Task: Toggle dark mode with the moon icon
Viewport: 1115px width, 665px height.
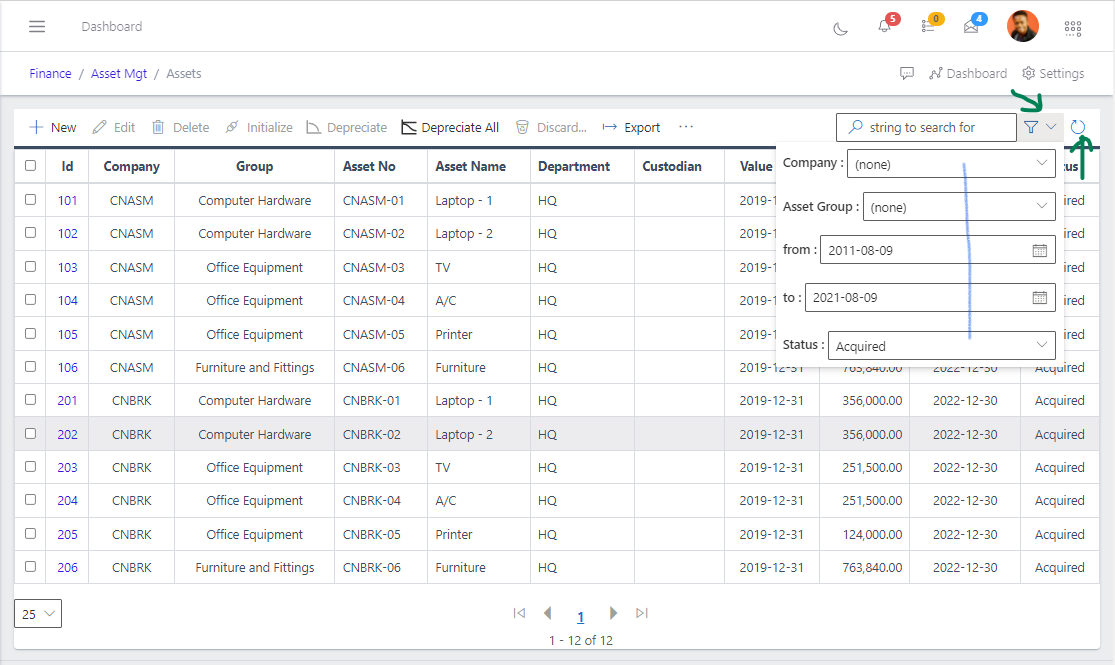Action: [x=840, y=27]
